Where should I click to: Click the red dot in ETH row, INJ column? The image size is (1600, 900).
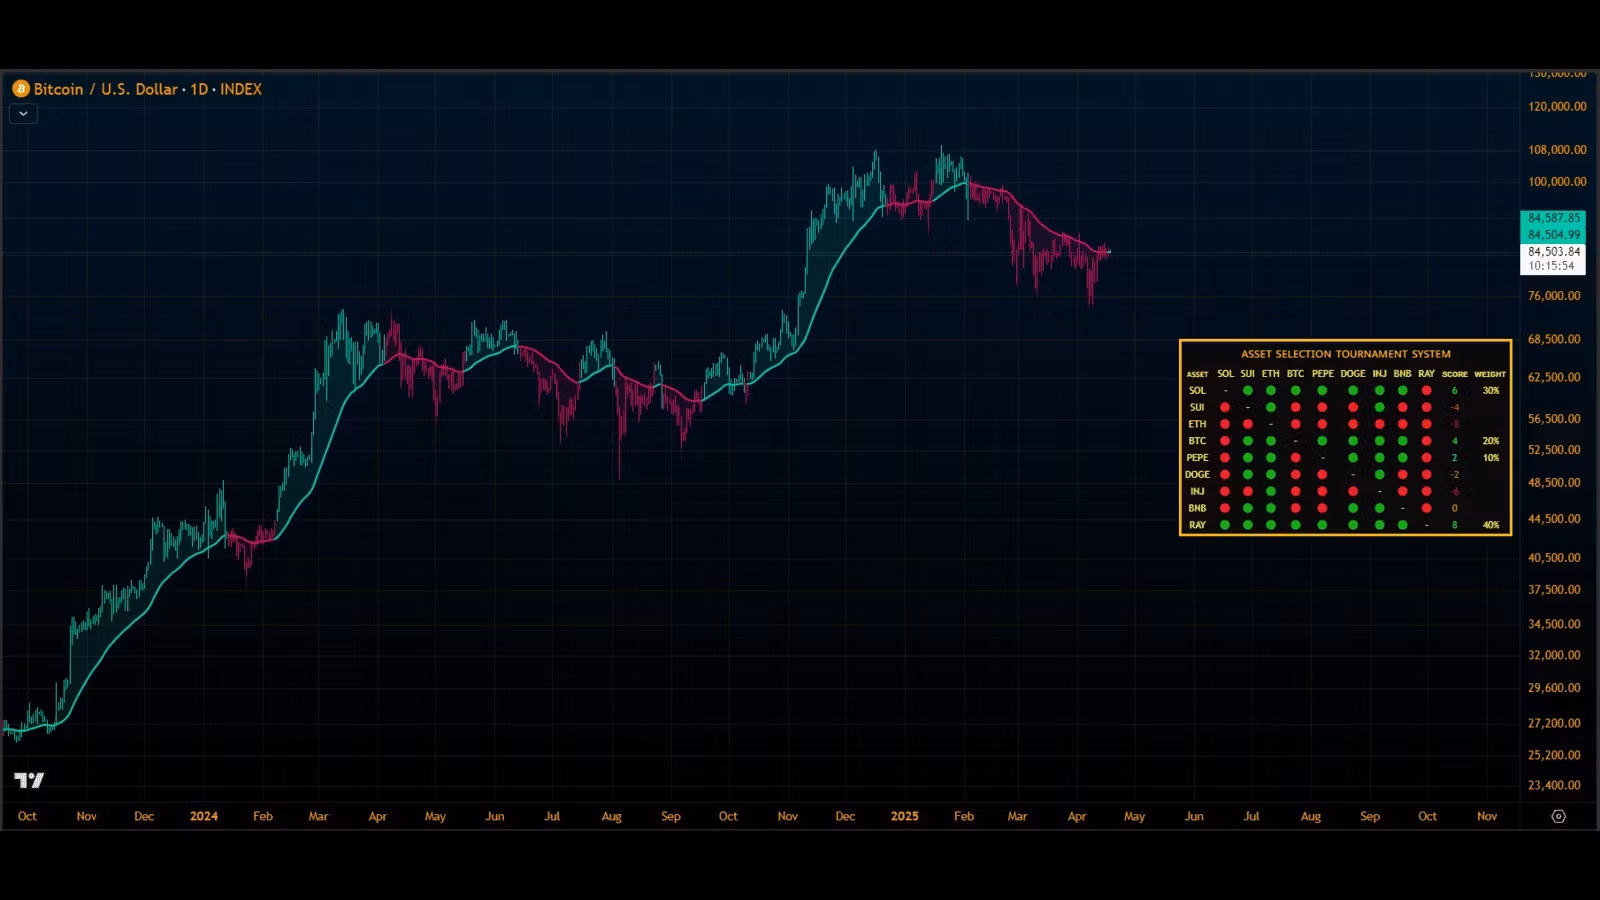click(x=1379, y=424)
